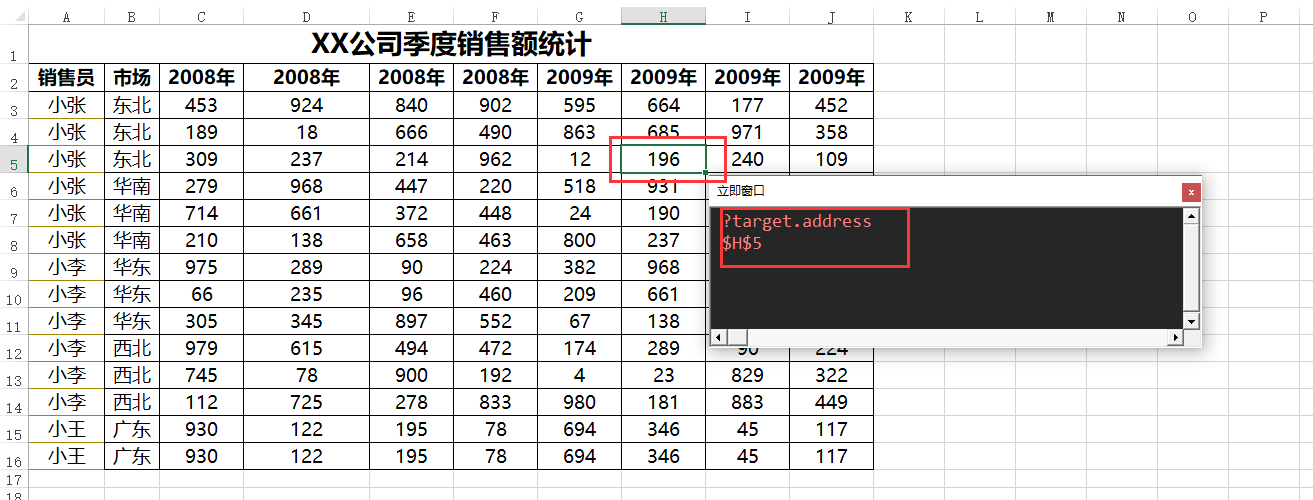
Task: Click the immediate window's vertical scroll up arrow
Action: [1190, 217]
